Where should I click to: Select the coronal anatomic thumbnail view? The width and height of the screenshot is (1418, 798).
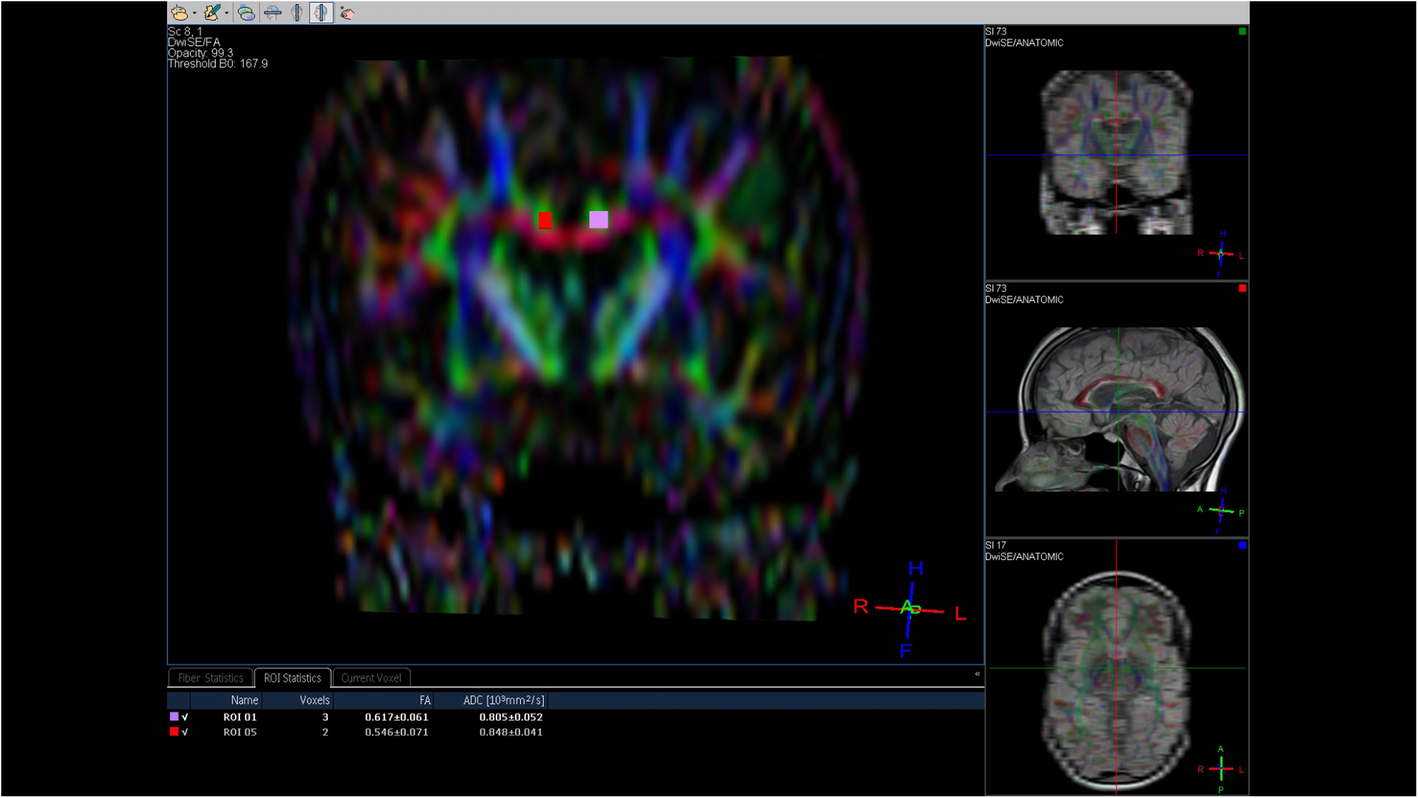(x=1117, y=153)
